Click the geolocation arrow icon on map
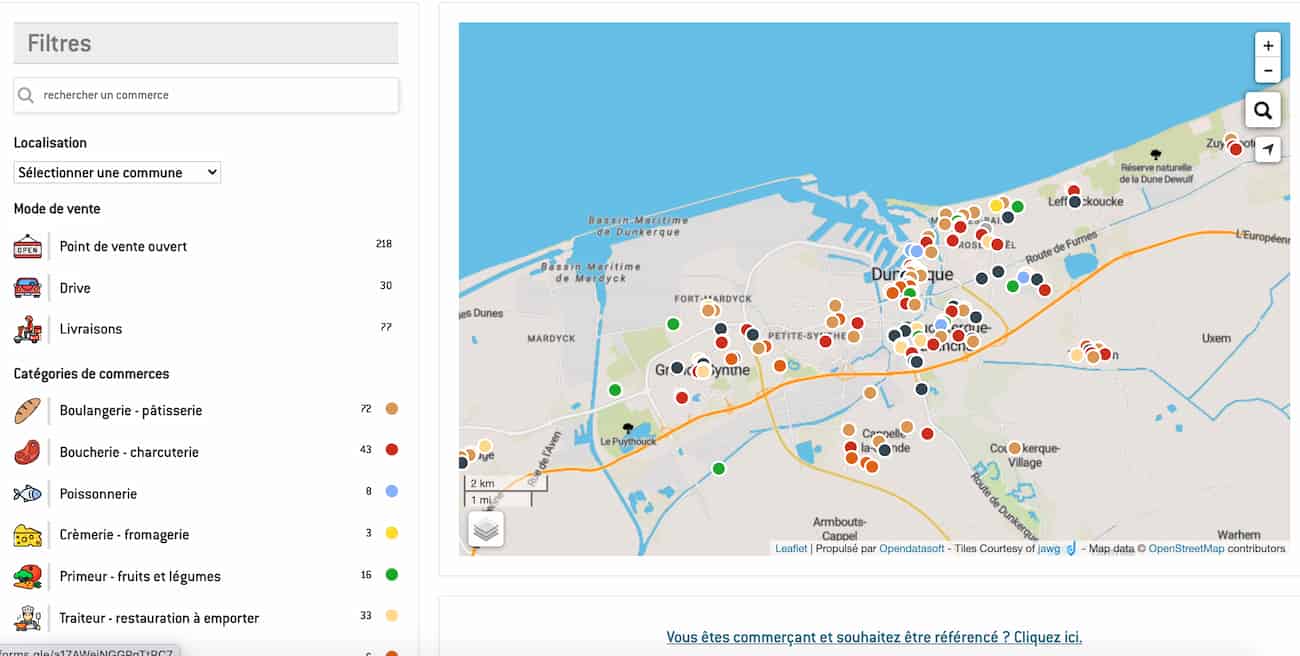Screen dimensions: 1300x656 pos(1267,149)
